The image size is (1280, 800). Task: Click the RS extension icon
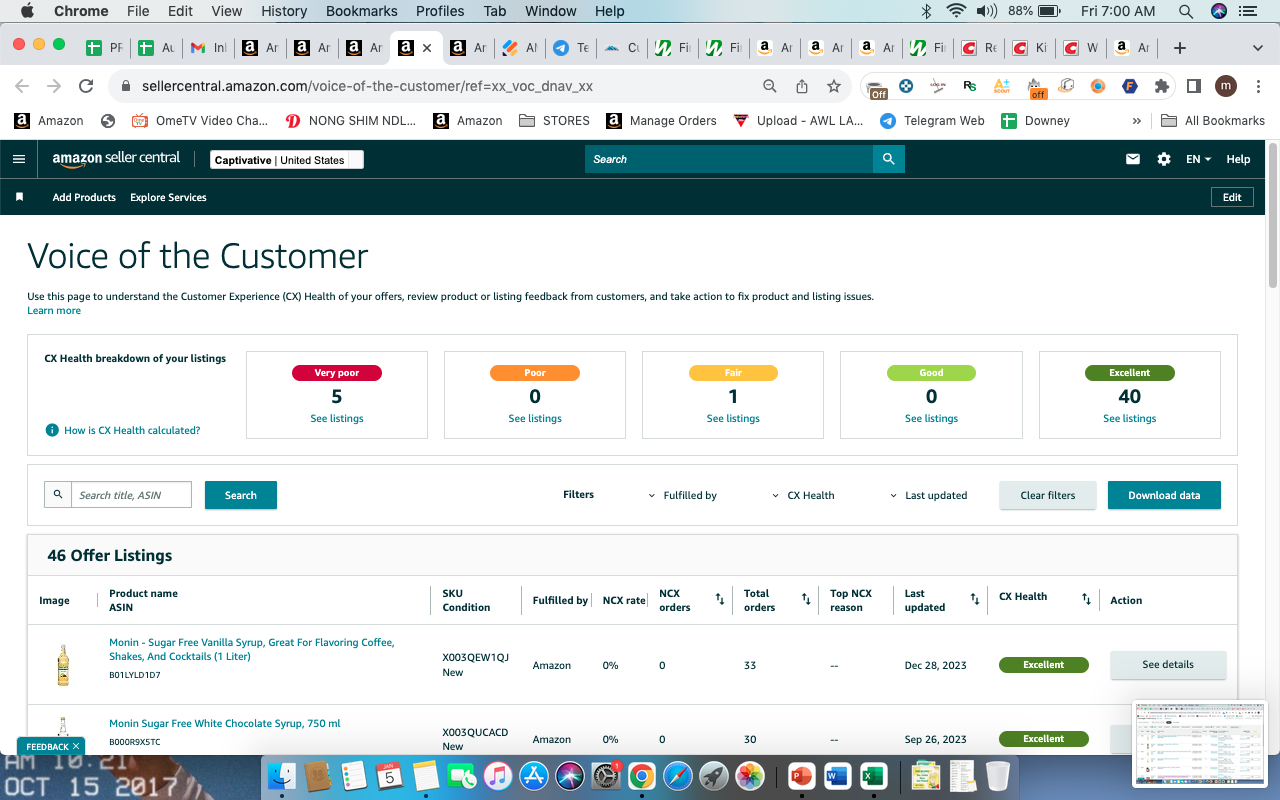969,86
